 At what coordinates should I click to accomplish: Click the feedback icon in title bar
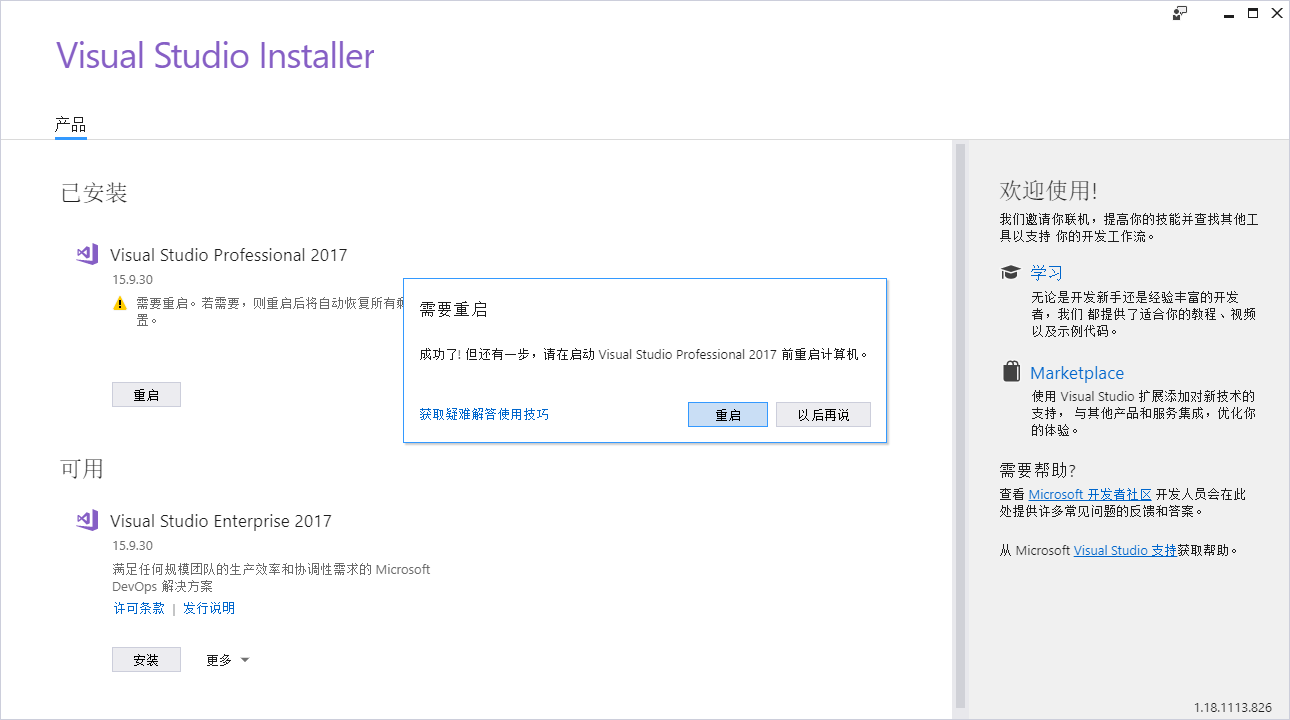[x=1180, y=13]
